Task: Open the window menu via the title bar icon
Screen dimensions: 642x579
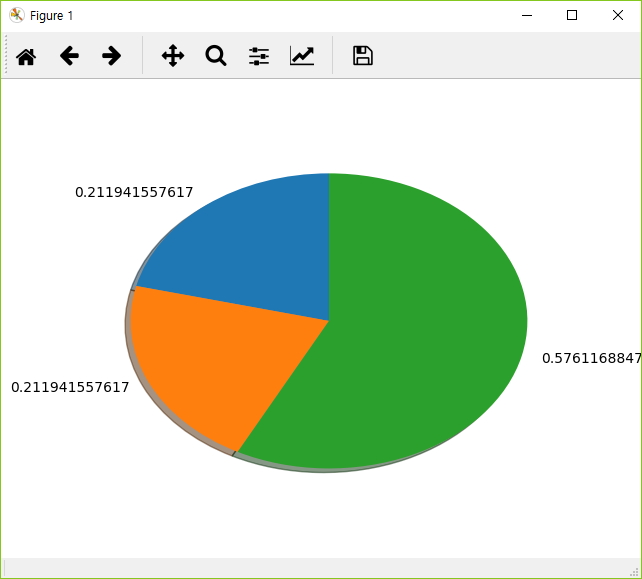Action: click(x=16, y=15)
